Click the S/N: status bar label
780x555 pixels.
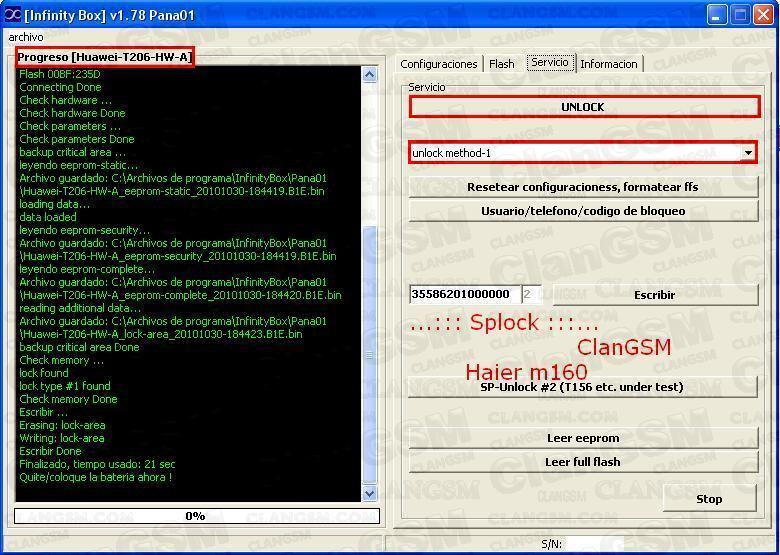click(552, 544)
